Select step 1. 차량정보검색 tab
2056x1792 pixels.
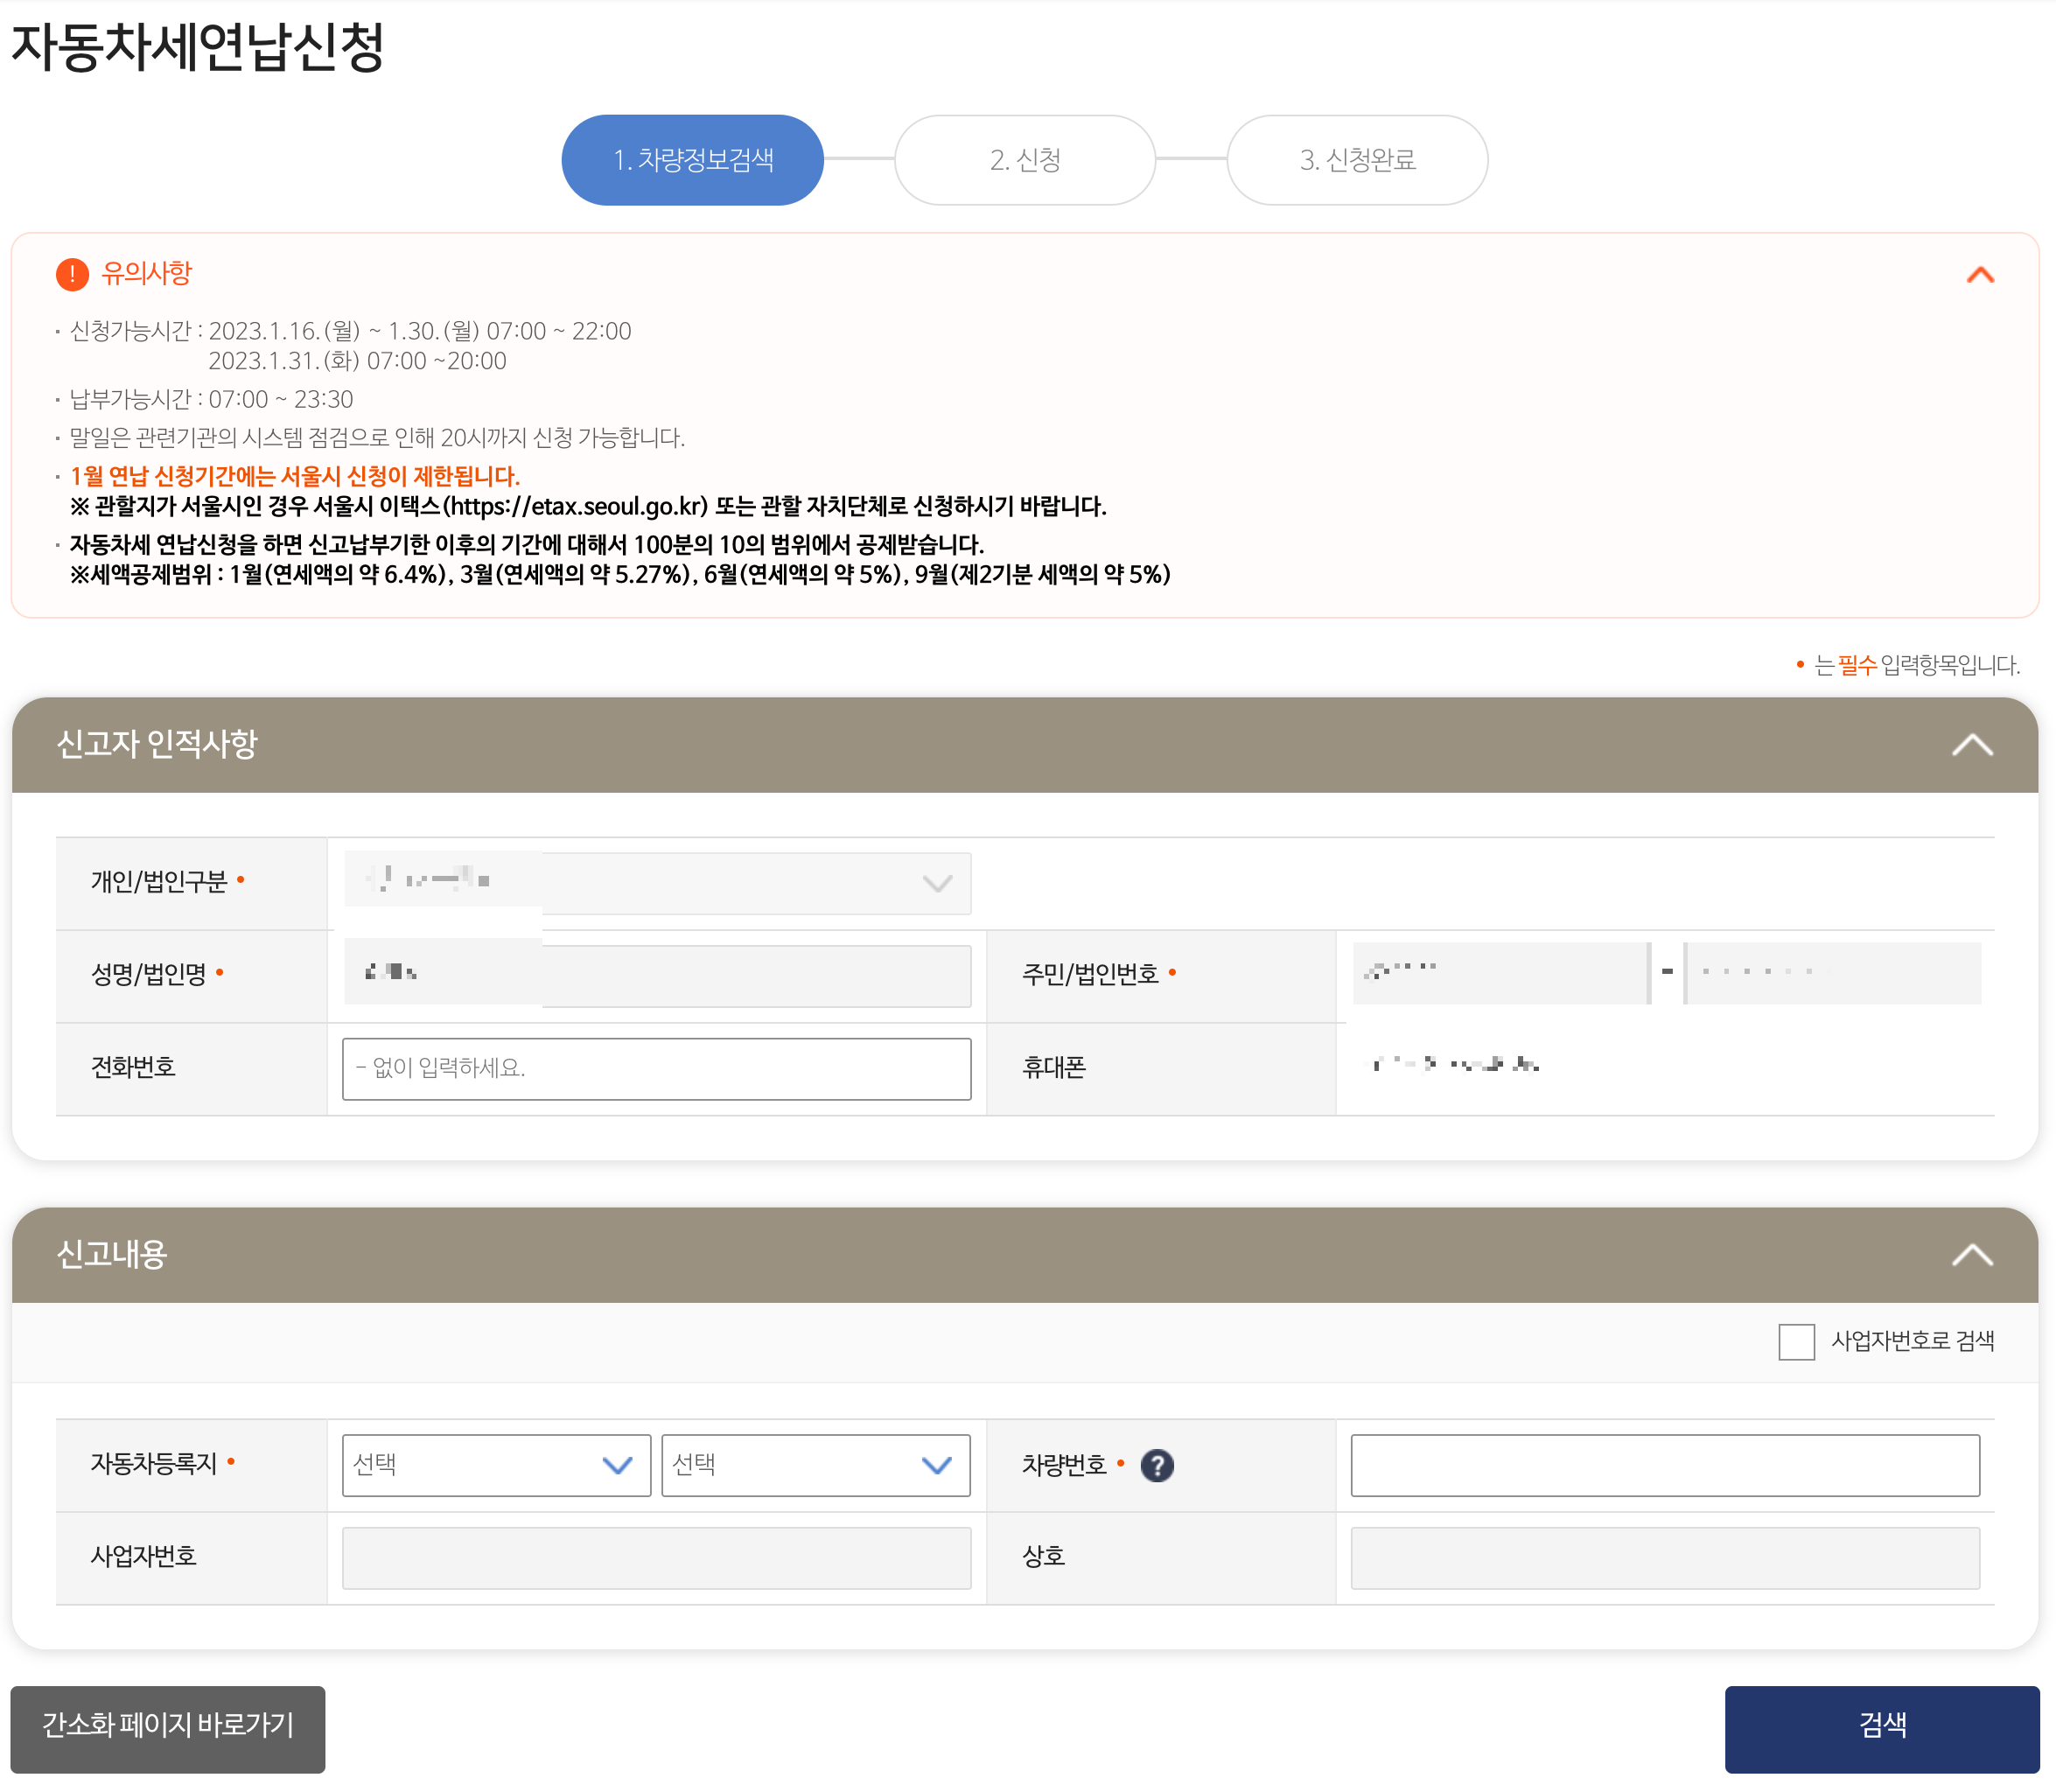click(x=692, y=160)
